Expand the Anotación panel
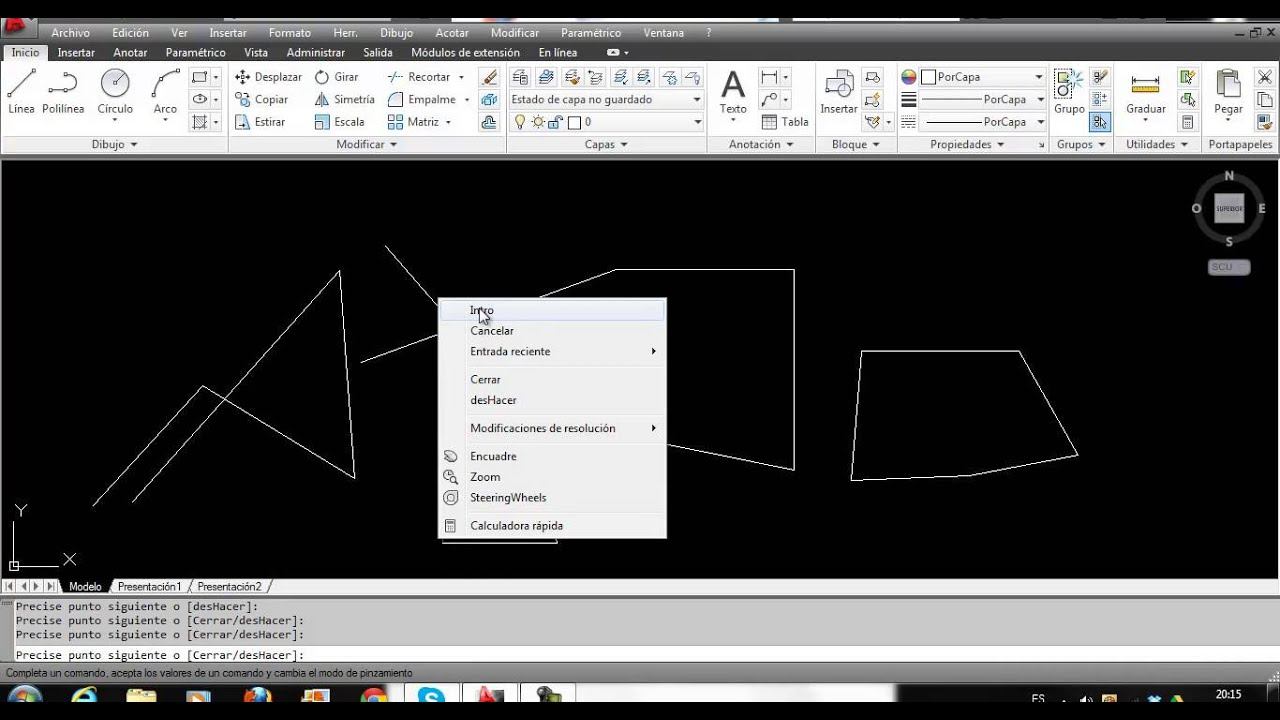The image size is (1280, 720). 761,145
